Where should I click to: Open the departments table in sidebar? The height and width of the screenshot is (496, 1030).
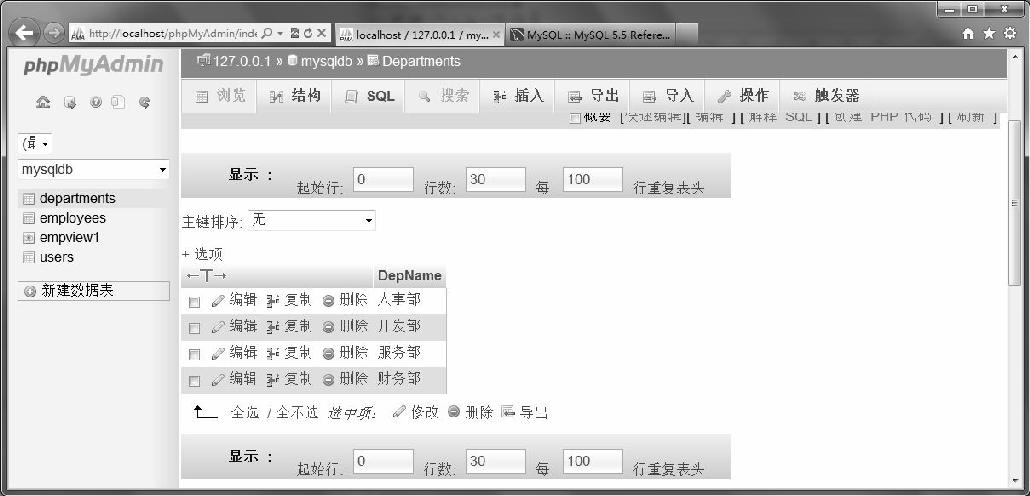pos(77,198)
